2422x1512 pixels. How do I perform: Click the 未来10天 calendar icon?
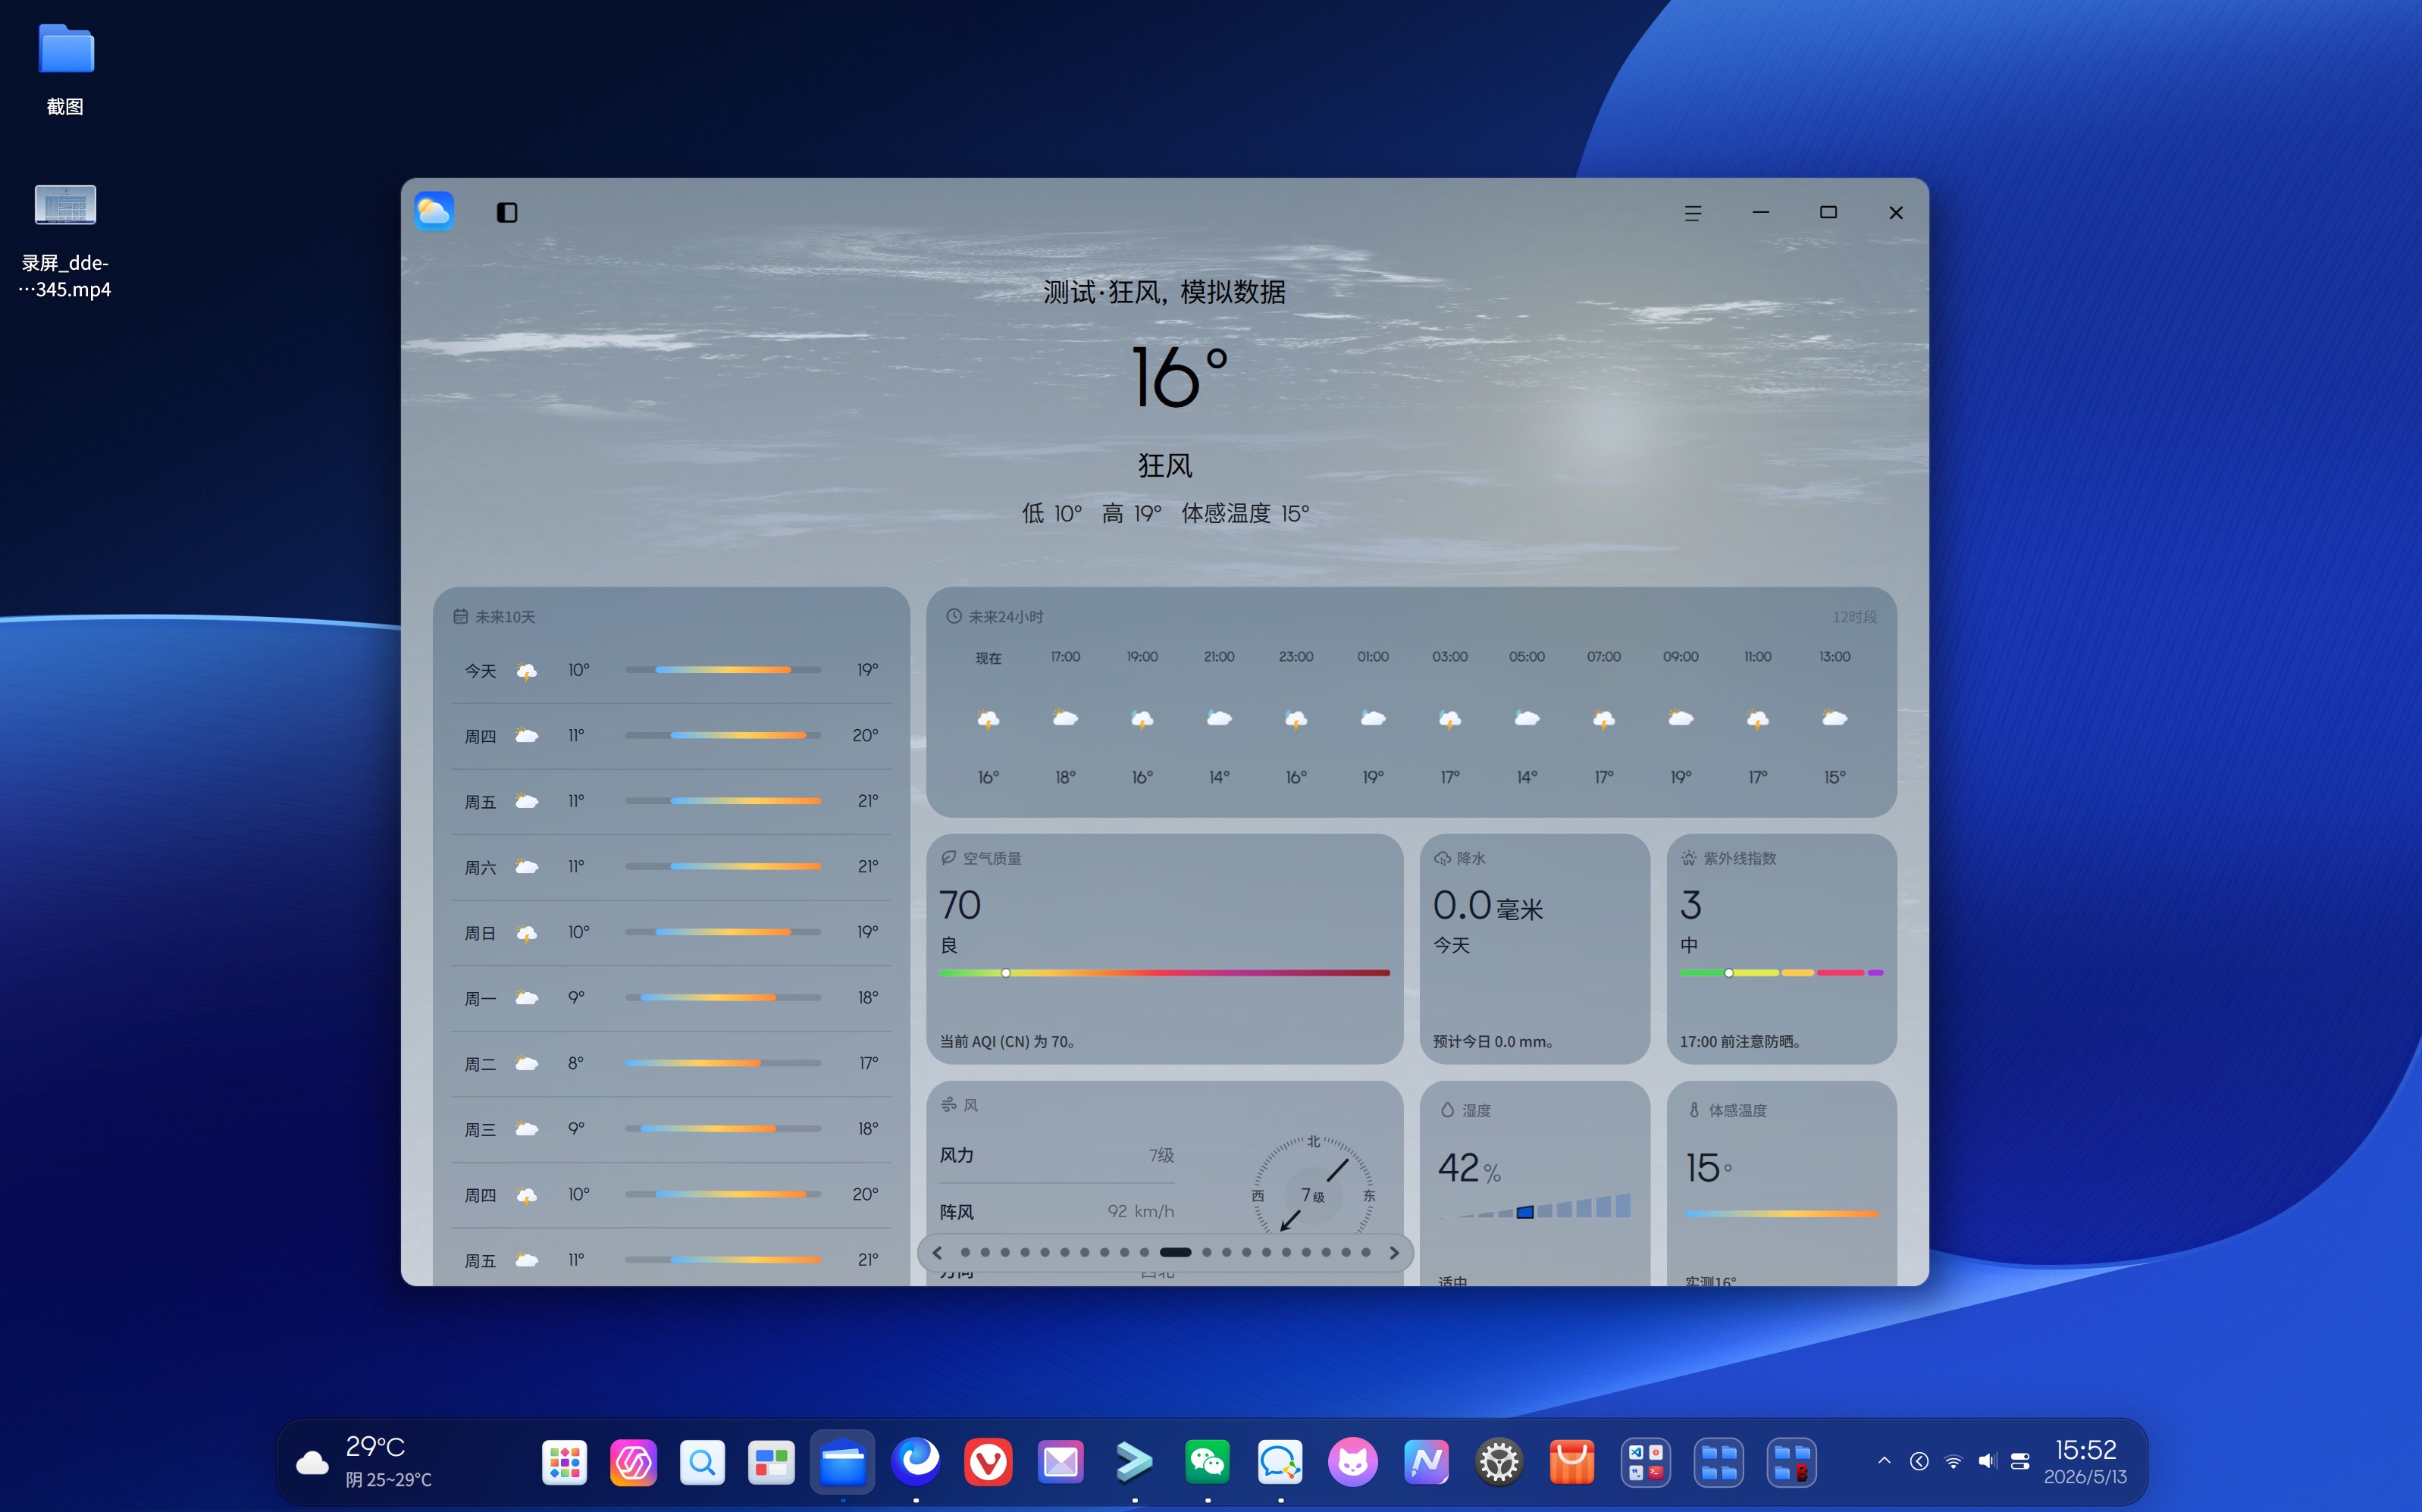(460, 616)
